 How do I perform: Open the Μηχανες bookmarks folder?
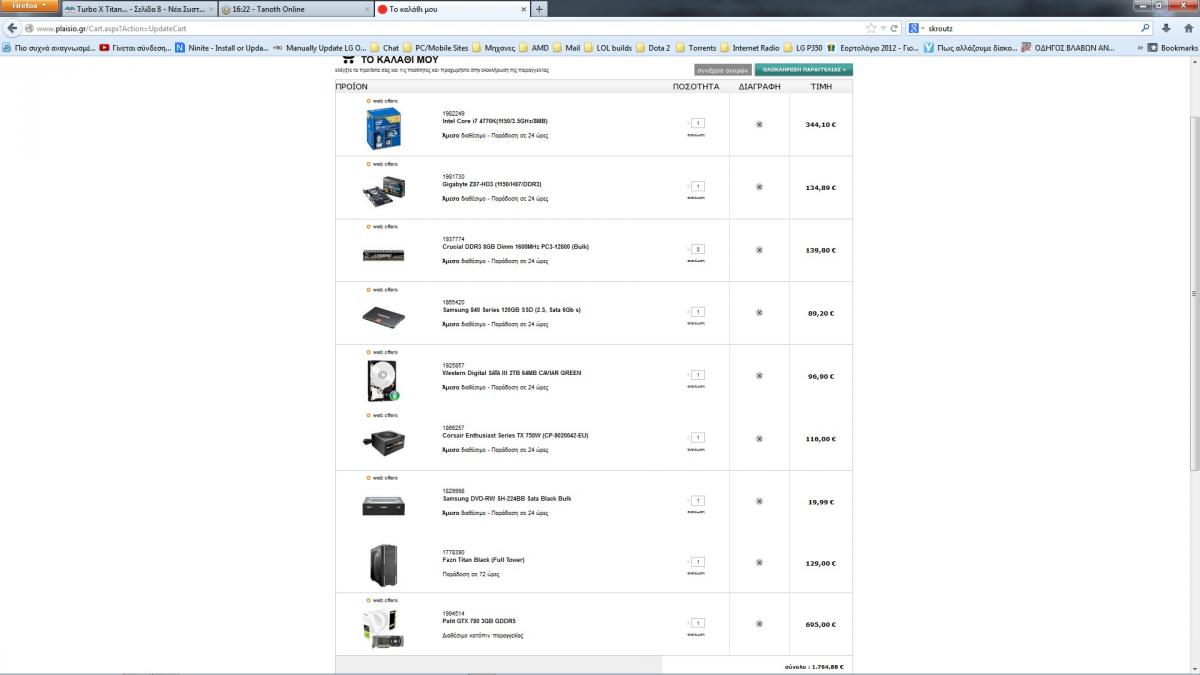(493, 47)
